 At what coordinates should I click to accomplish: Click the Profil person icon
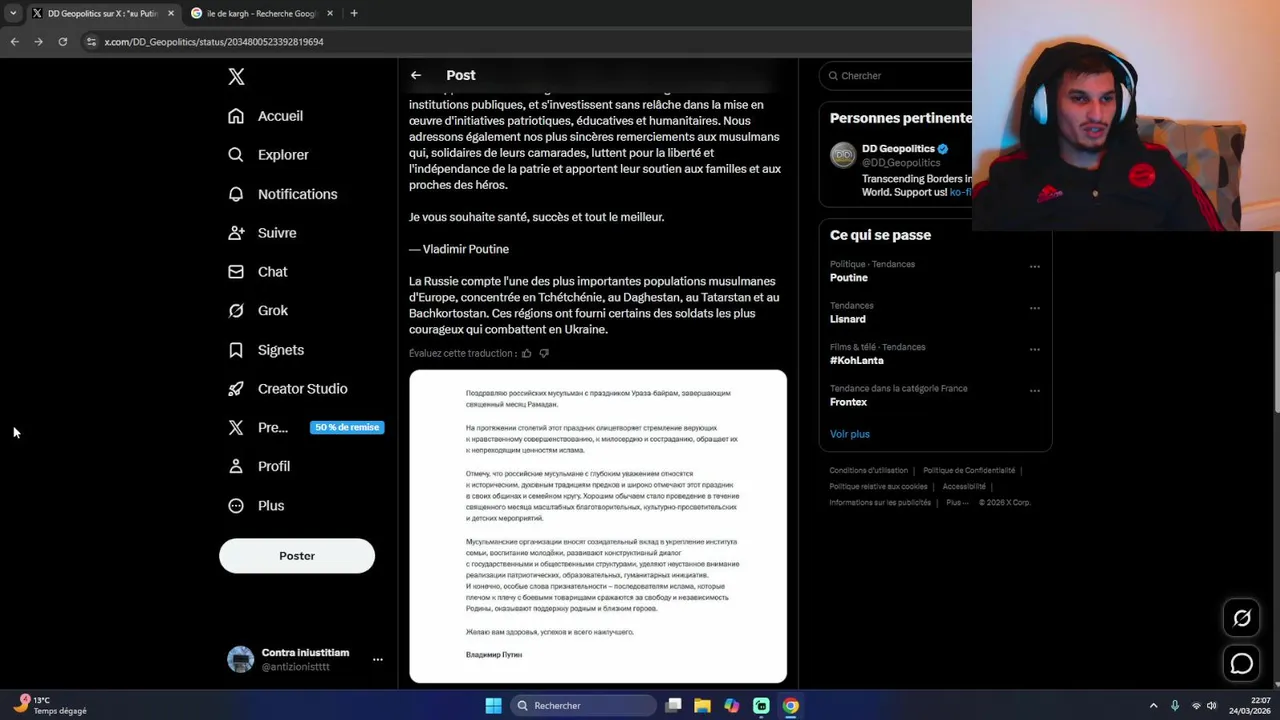[236, 466]
